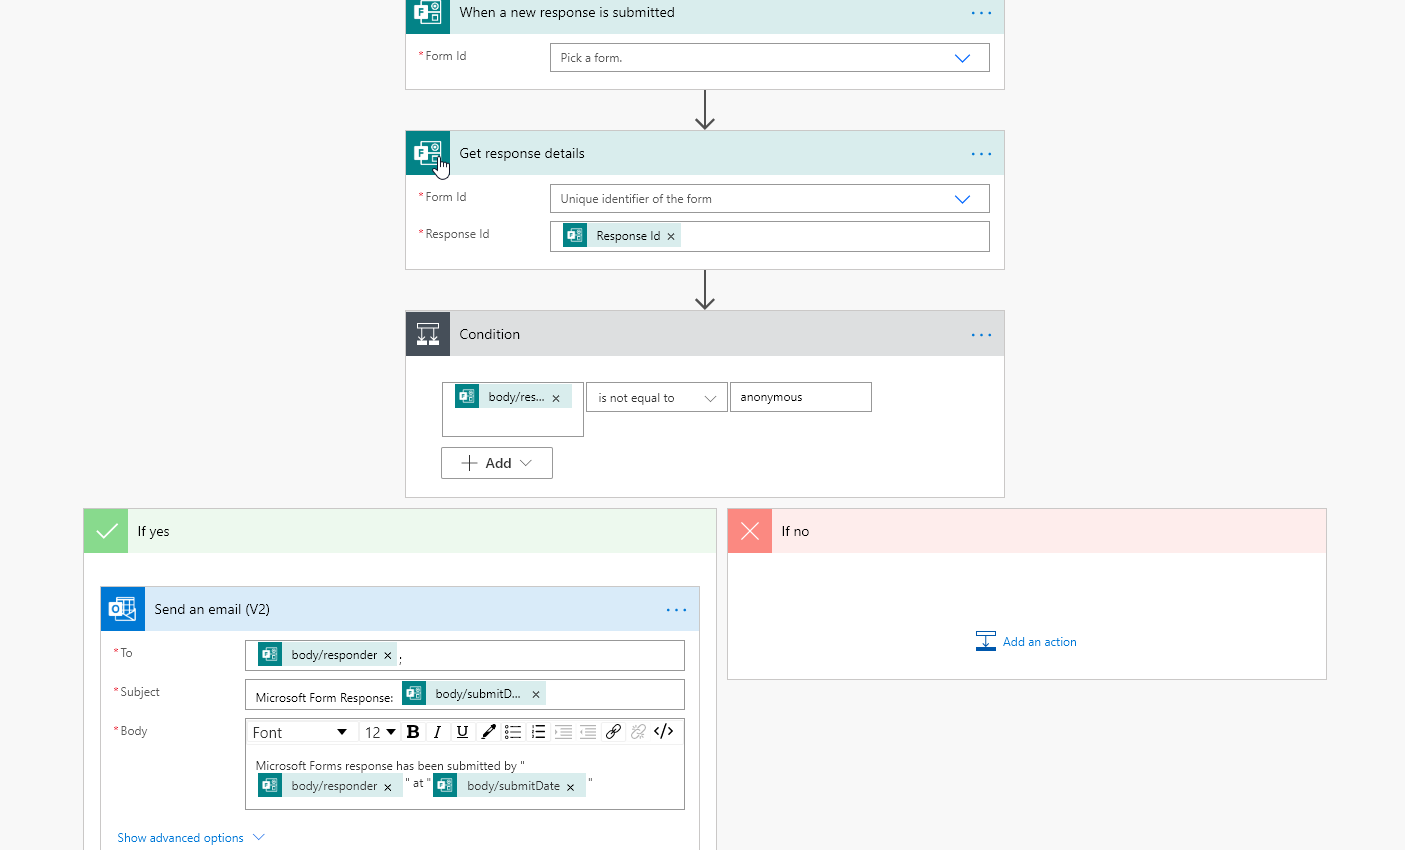Viewport: 1405px width, 850px height.
Task: Click the Condition action icon
Action: click(x=427, y=333)
